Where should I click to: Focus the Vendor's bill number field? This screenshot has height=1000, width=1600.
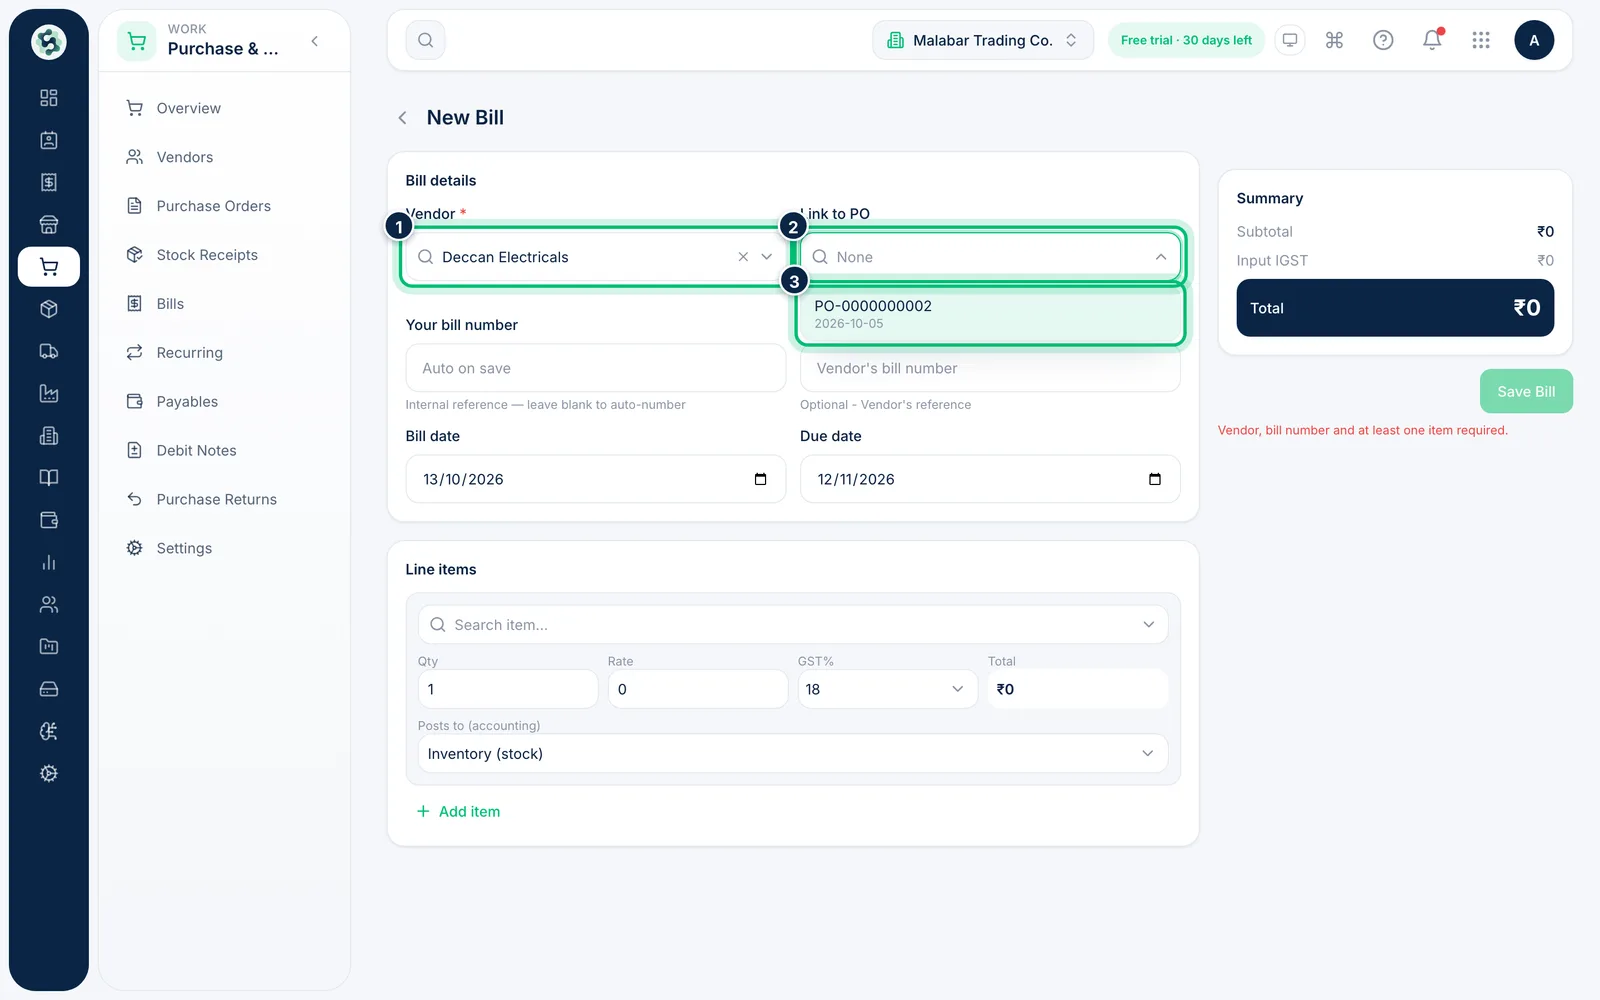[990, 369]
